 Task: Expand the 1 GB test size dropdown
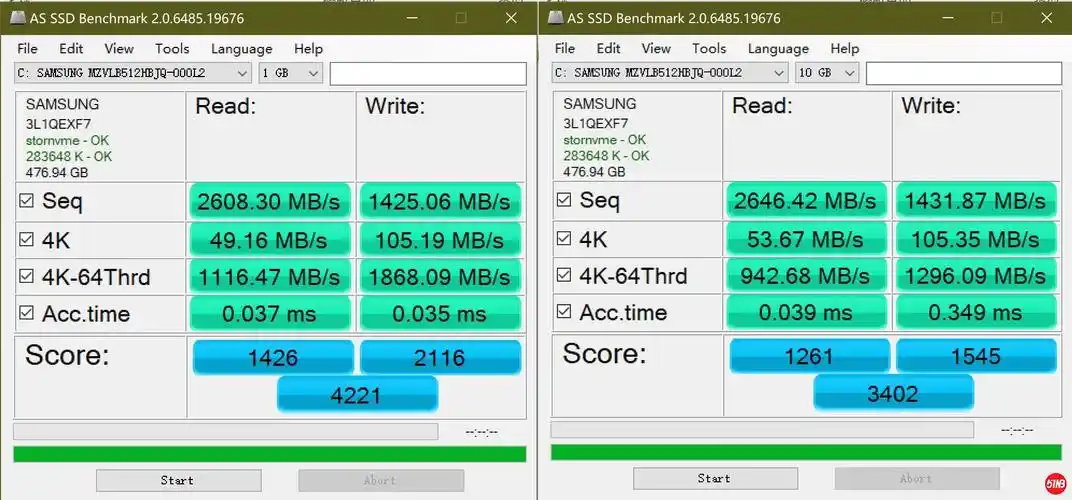click(x=313, y=73)
